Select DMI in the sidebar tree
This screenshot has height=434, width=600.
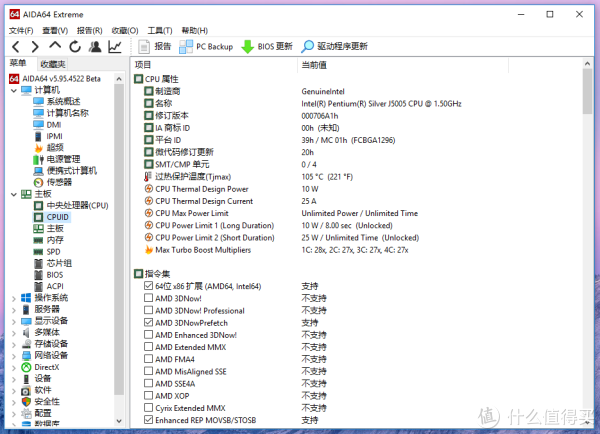coord(47,125)
